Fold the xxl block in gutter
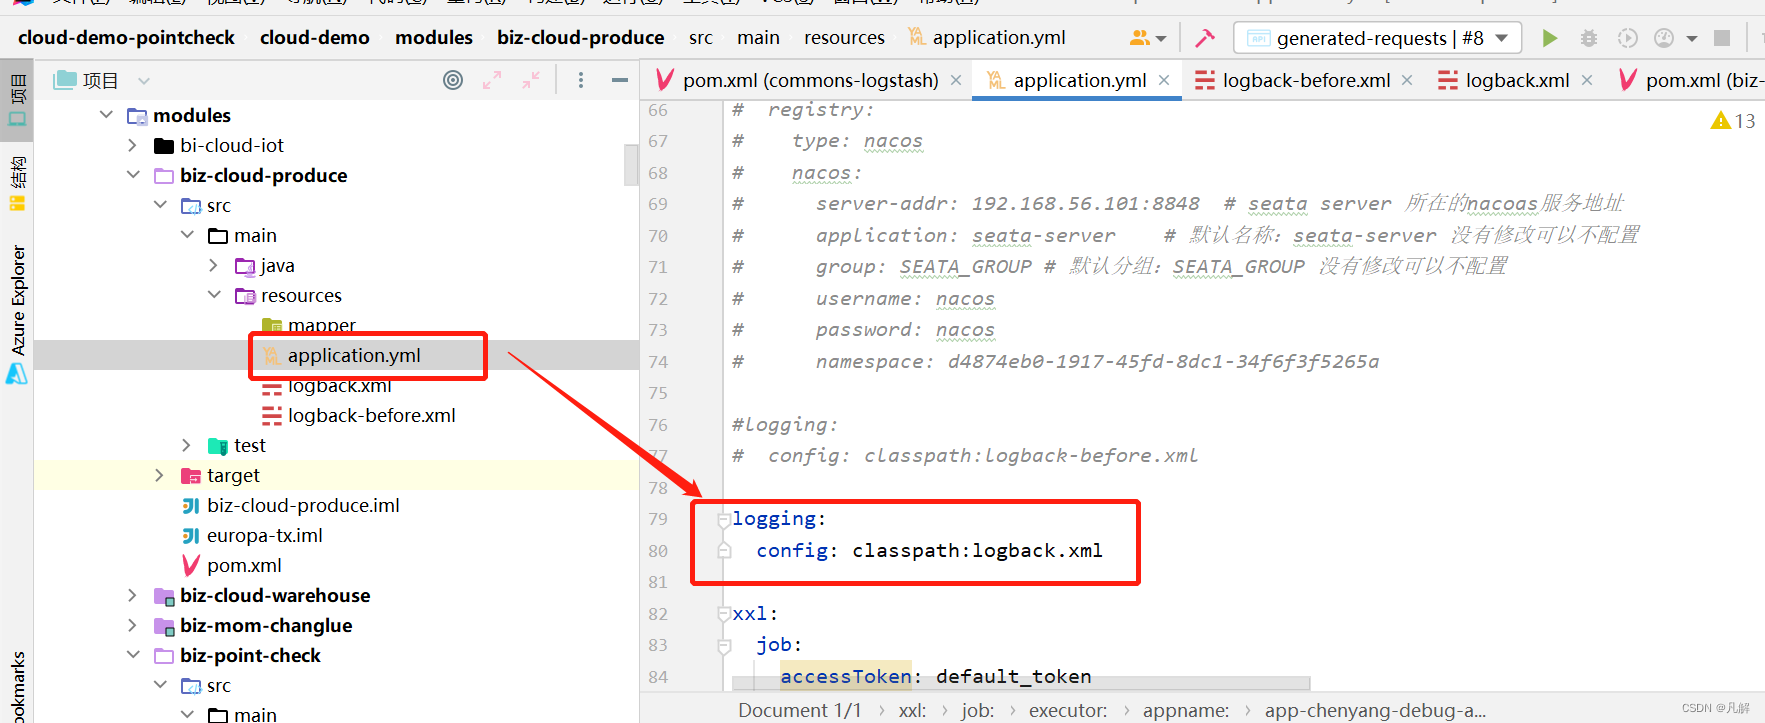 click(724, 614)
